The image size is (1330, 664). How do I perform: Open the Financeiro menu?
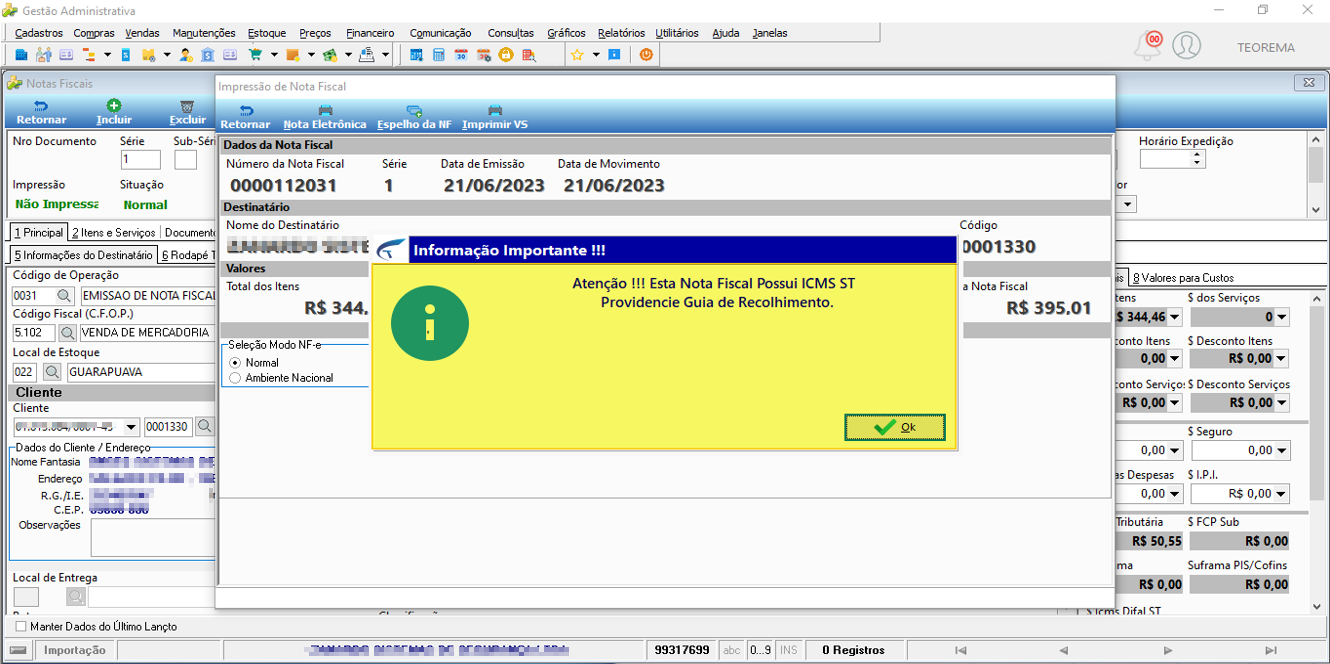370,33
